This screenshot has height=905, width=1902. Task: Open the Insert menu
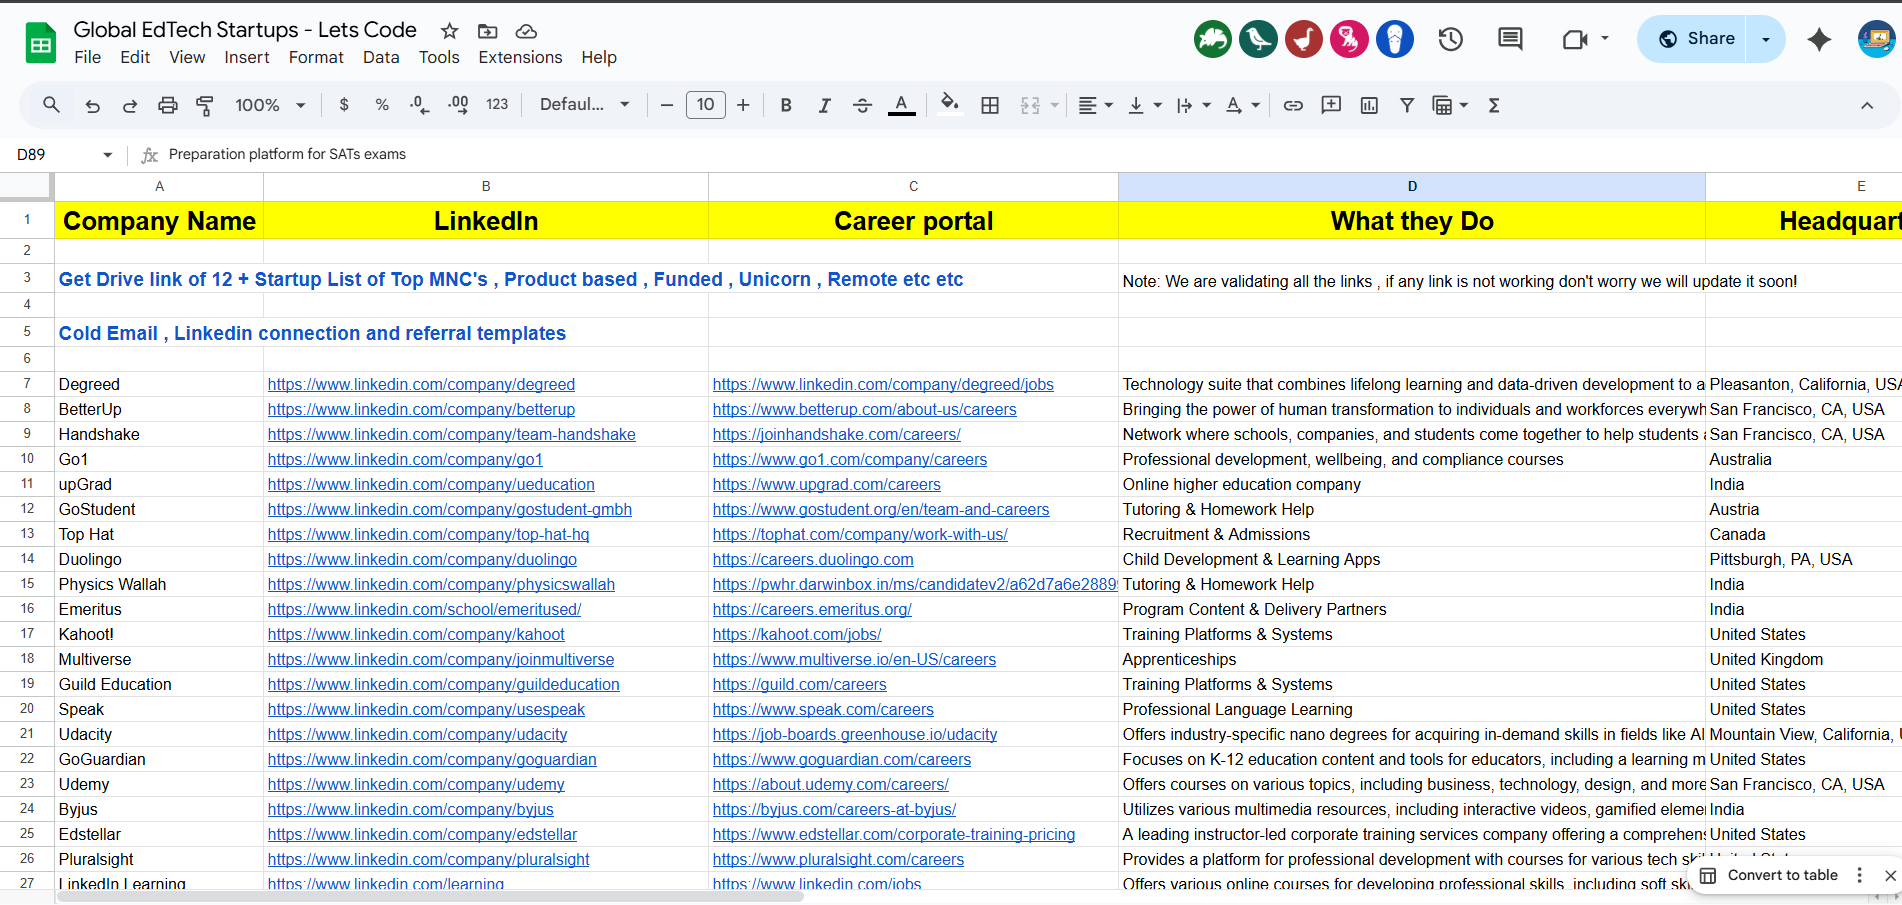click(247, 57)
